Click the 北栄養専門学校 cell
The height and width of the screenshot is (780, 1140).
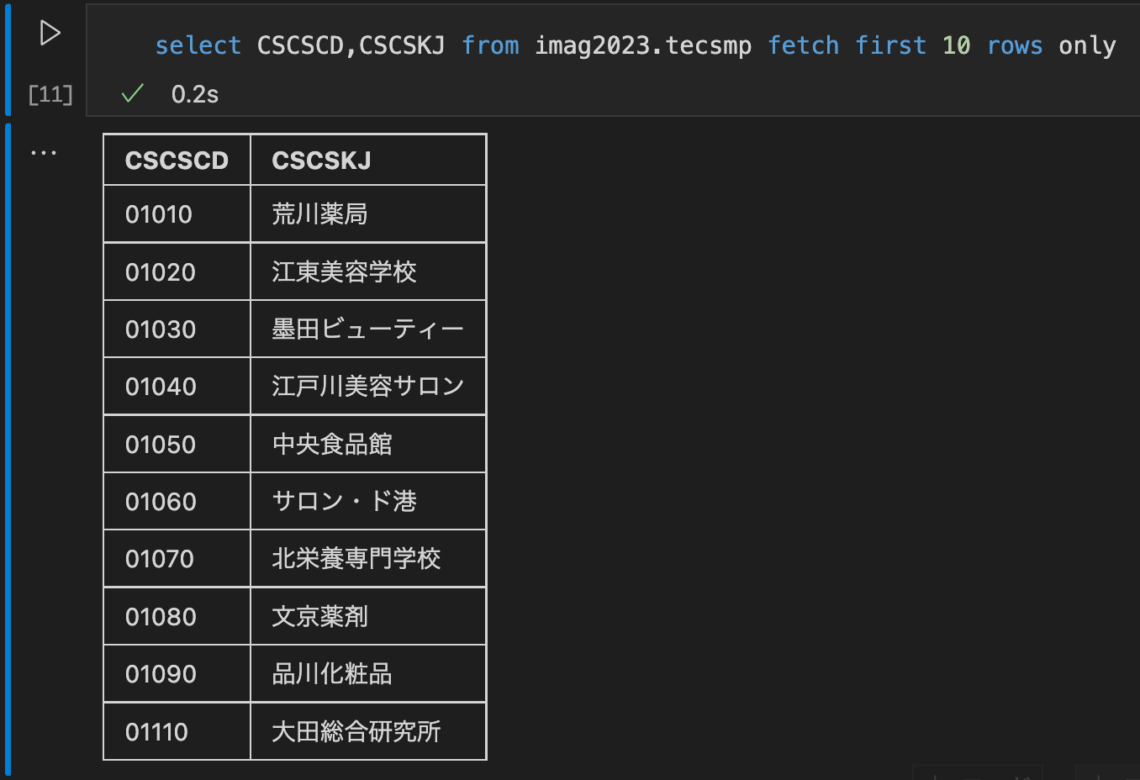[347, 558]
